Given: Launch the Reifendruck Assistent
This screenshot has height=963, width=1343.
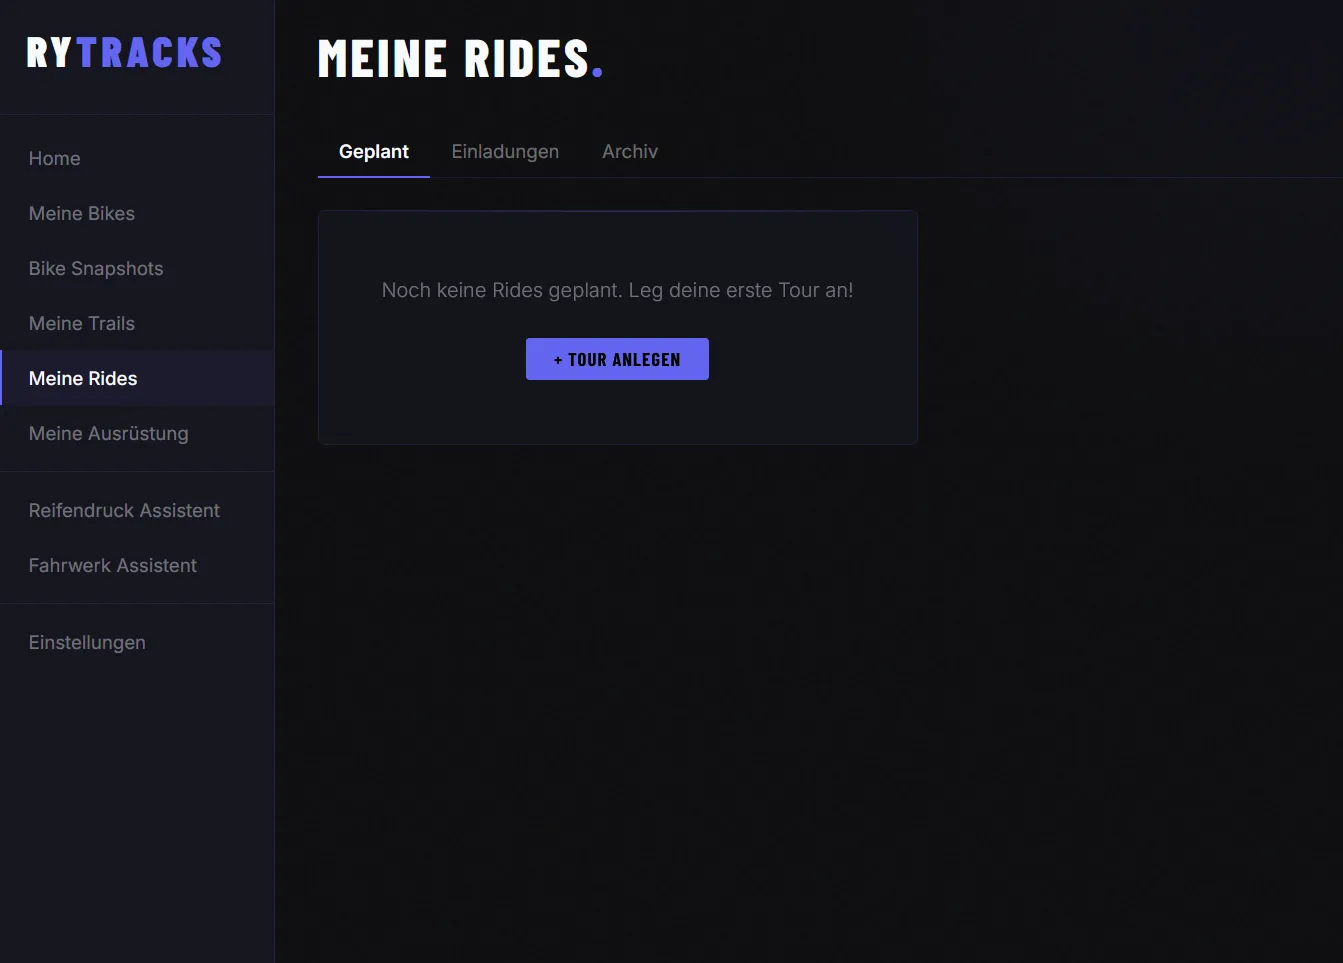Looking at the screenshot, I should 123,510.
